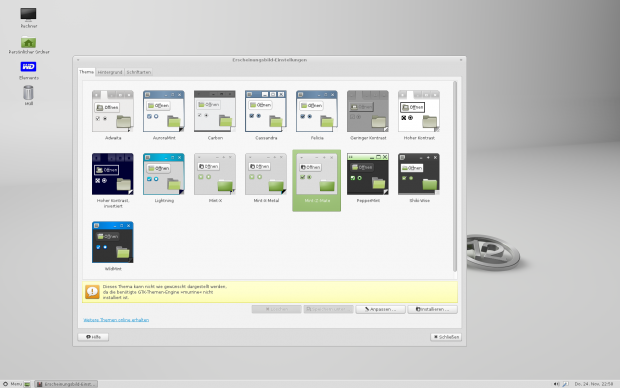This screenshot has height=388, width=620.
Task: Open help with the Hilfe button
Action: (93, 337)
